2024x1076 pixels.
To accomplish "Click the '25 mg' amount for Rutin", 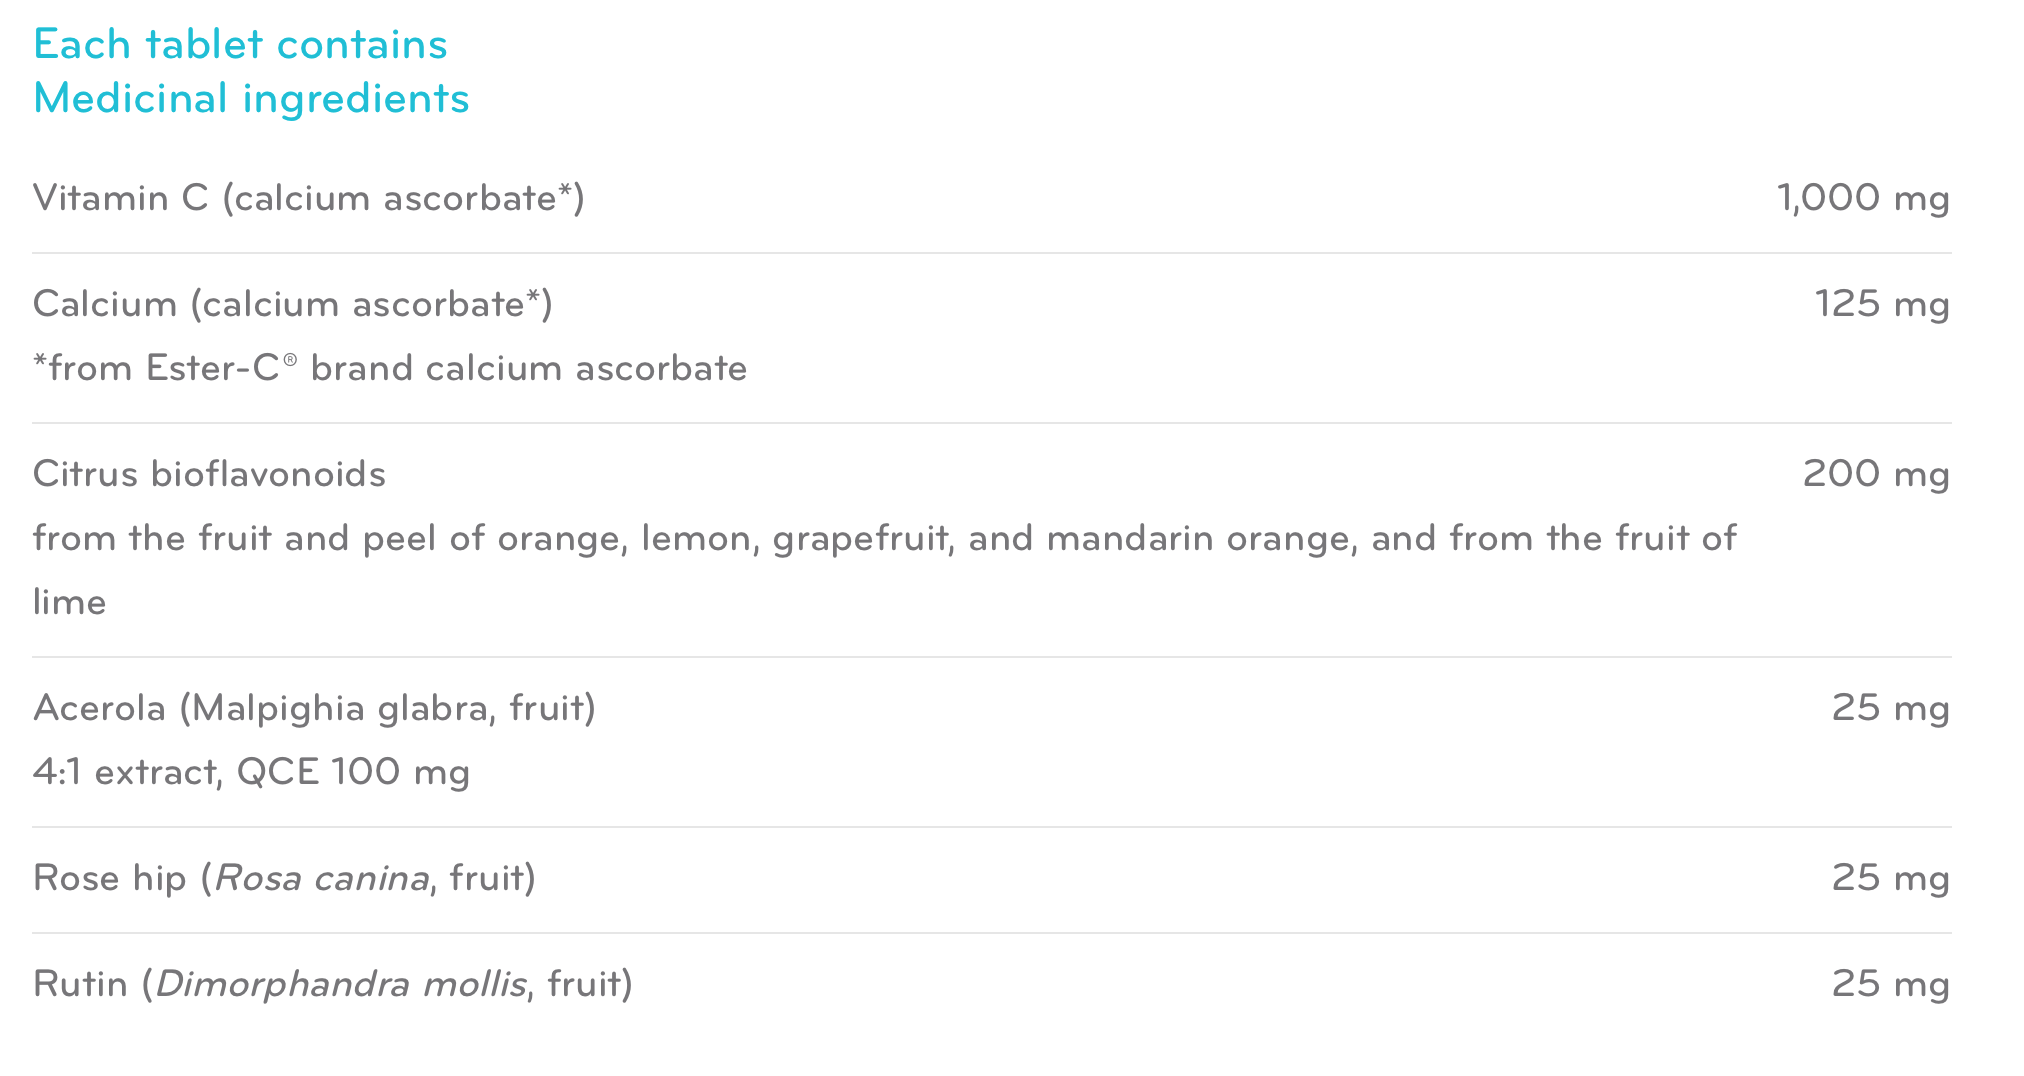I will (x=1890, y=984).
